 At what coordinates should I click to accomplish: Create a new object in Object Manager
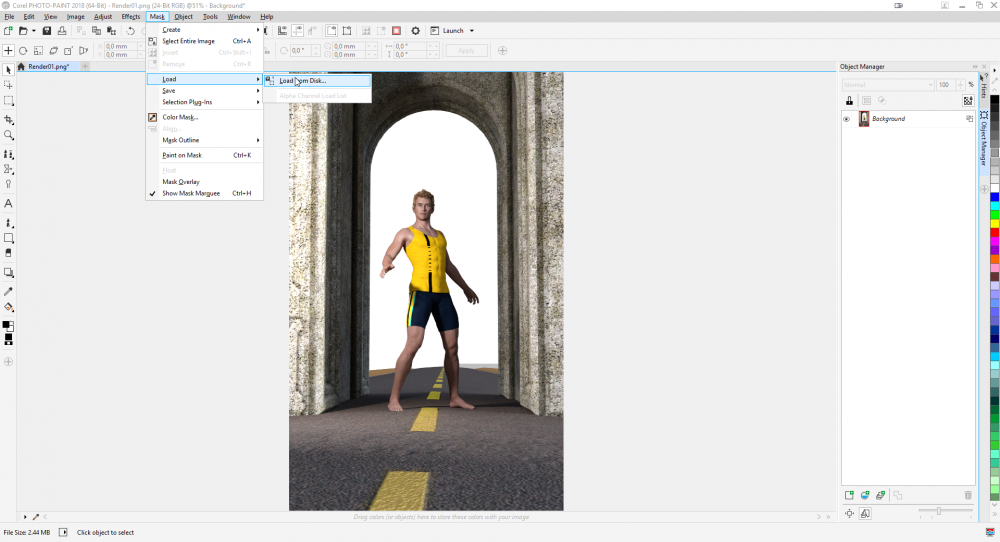849,495
